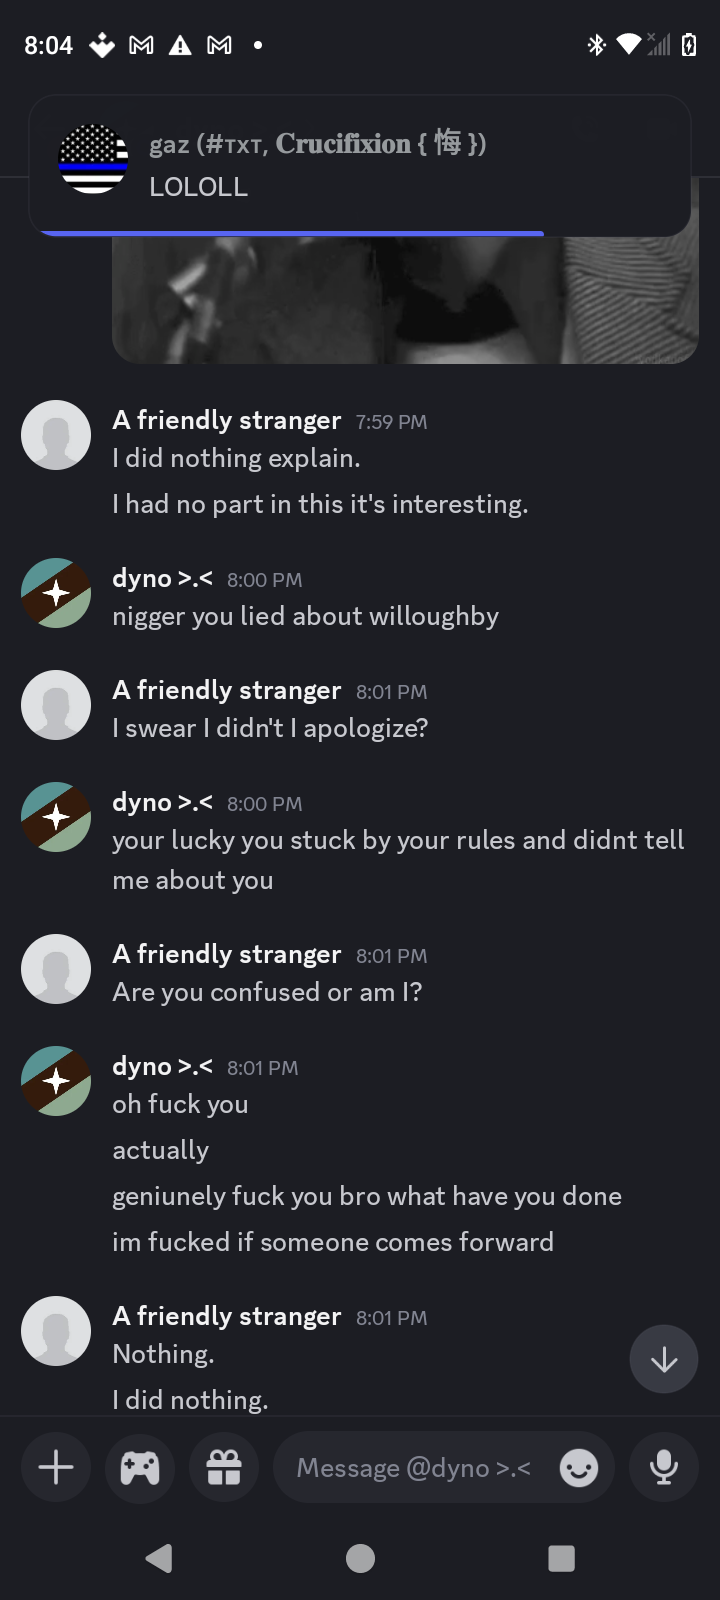Open the emoji picker smiley icon
Image resolution: width=720 pixels, height=1600 pixels.
tap(579, 1468)
